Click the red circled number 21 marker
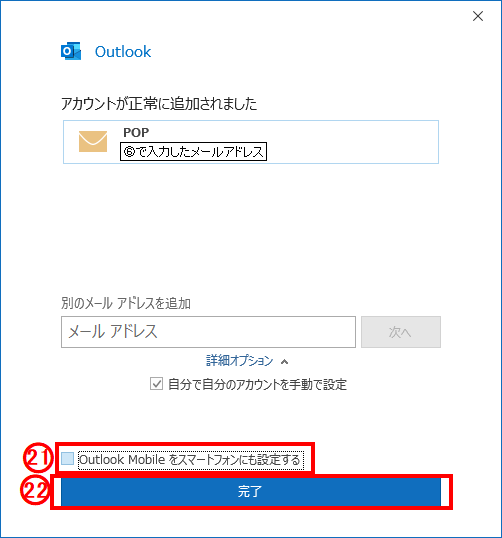Image resolution: width=502 pixels, height=538 pixels. pos(37,458)
